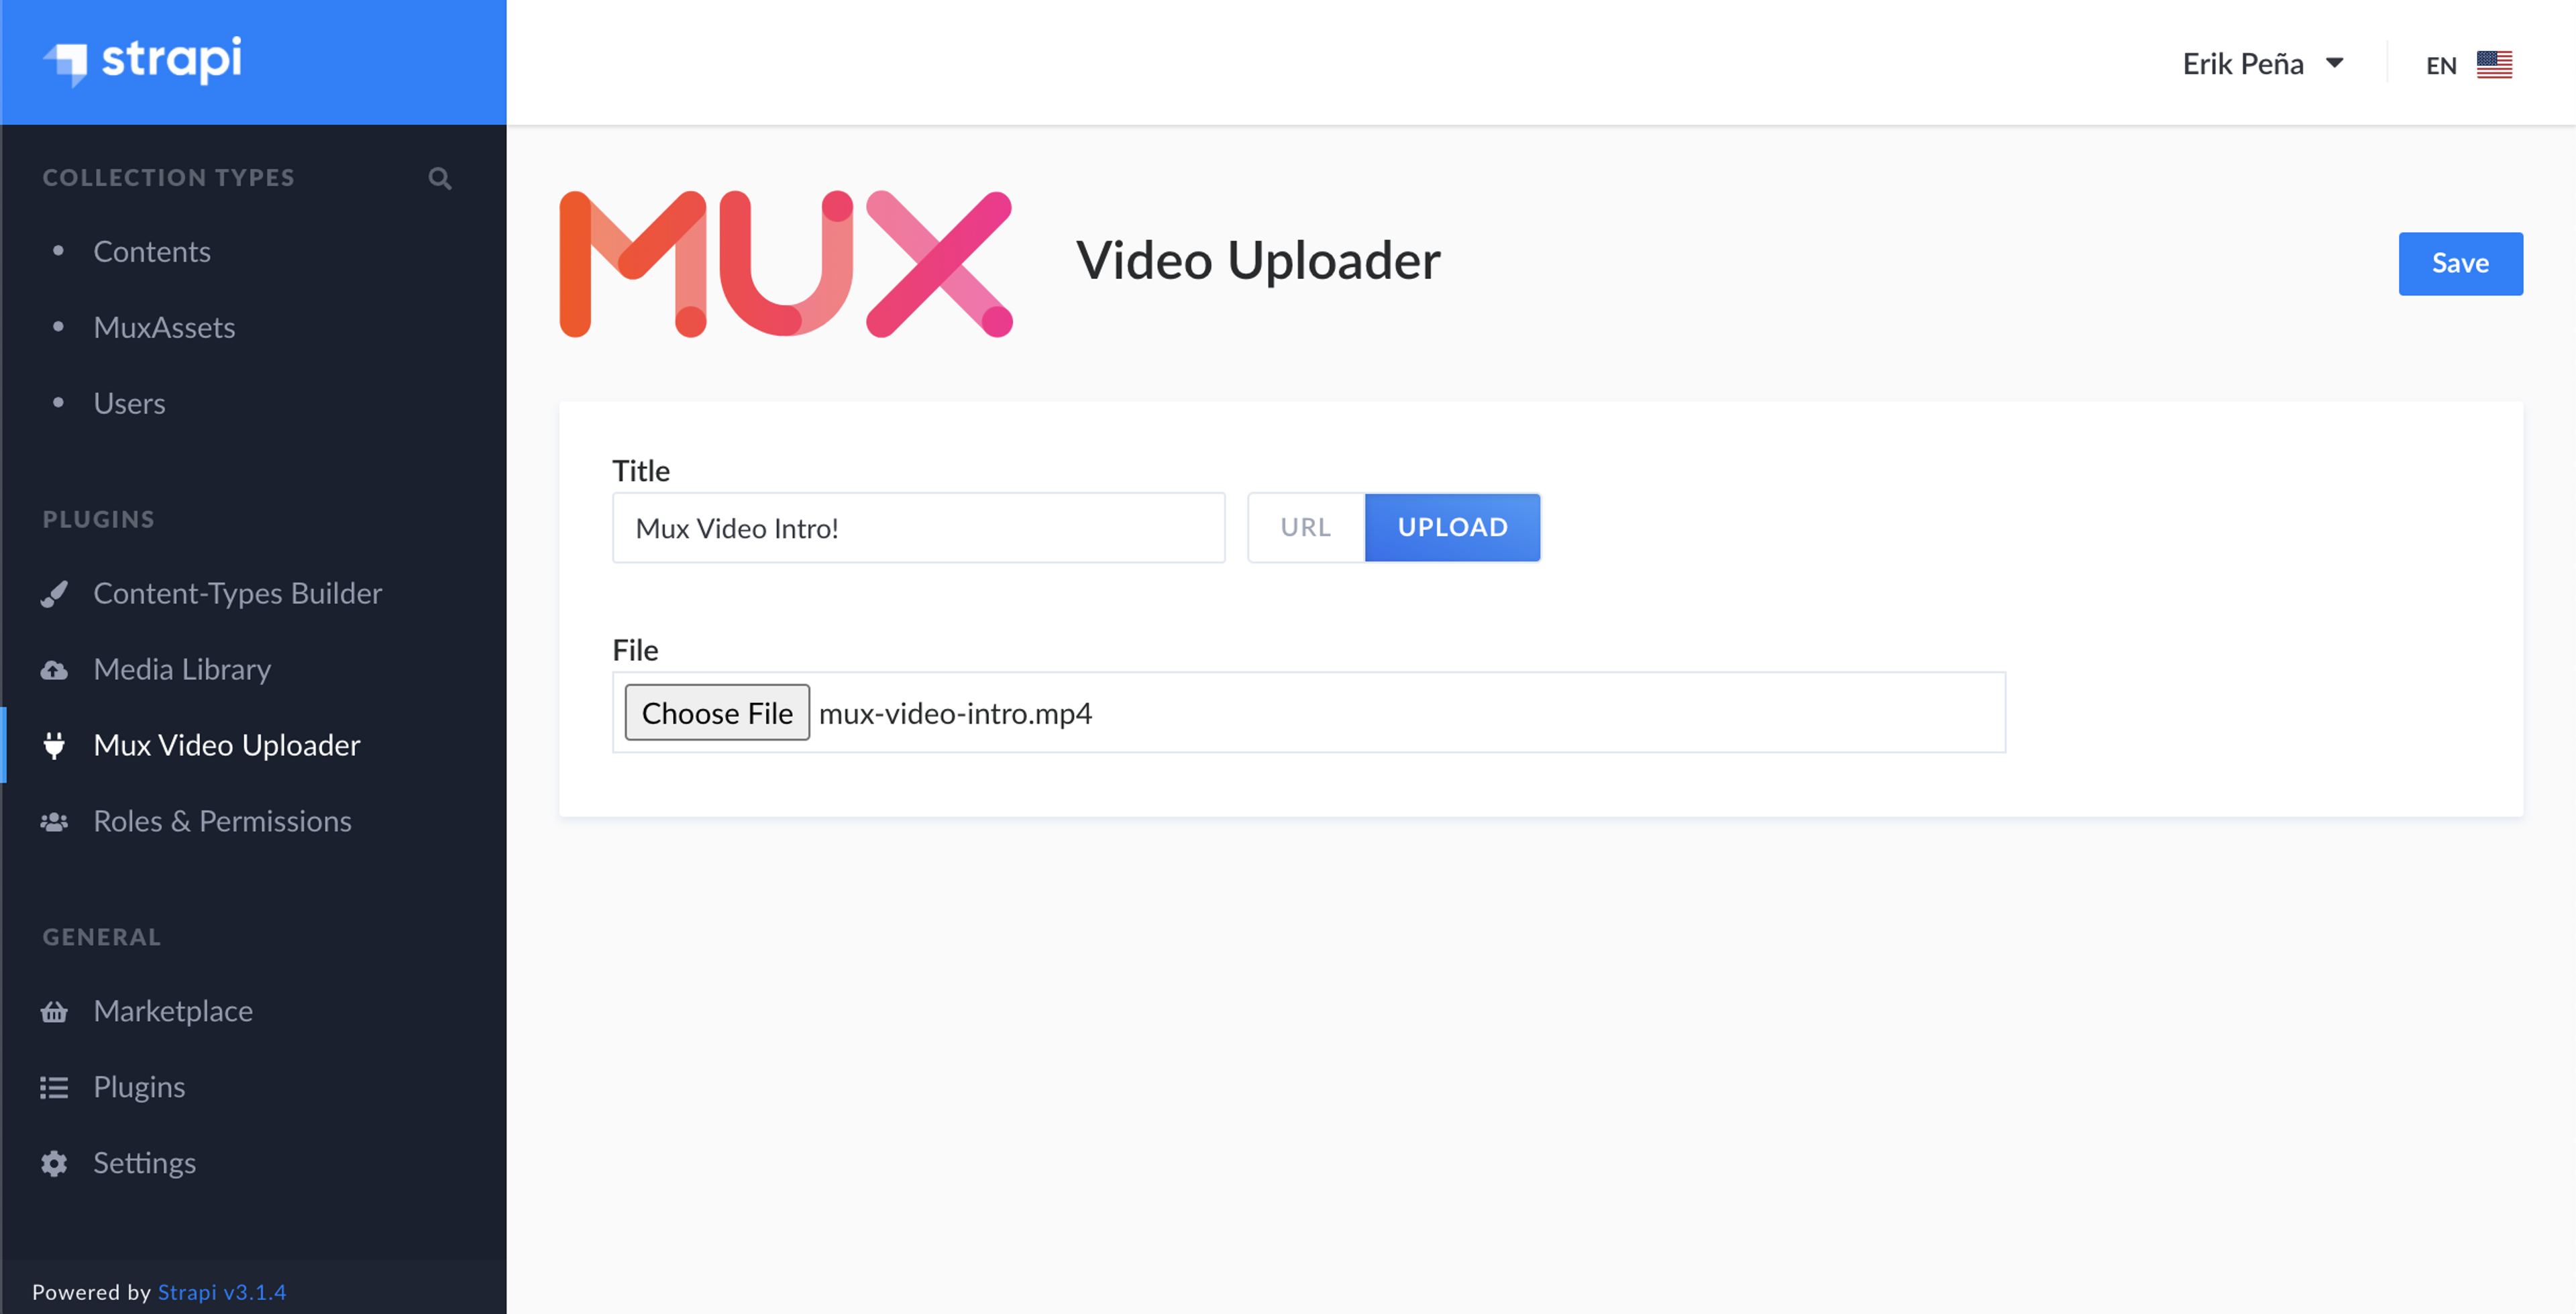Select the Plugins general menu item

(x=139, y=1086)
